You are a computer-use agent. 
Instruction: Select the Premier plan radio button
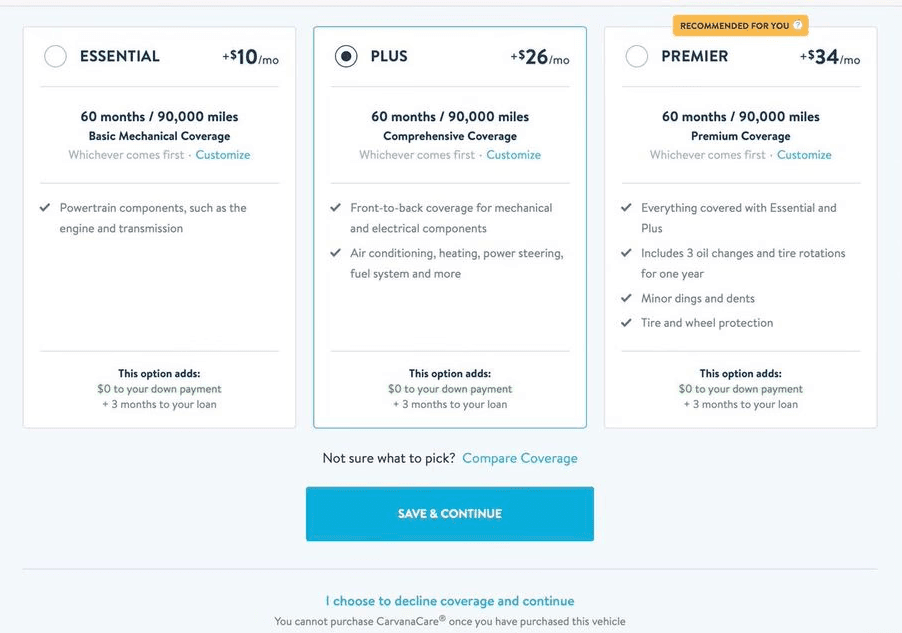[637, 56]
